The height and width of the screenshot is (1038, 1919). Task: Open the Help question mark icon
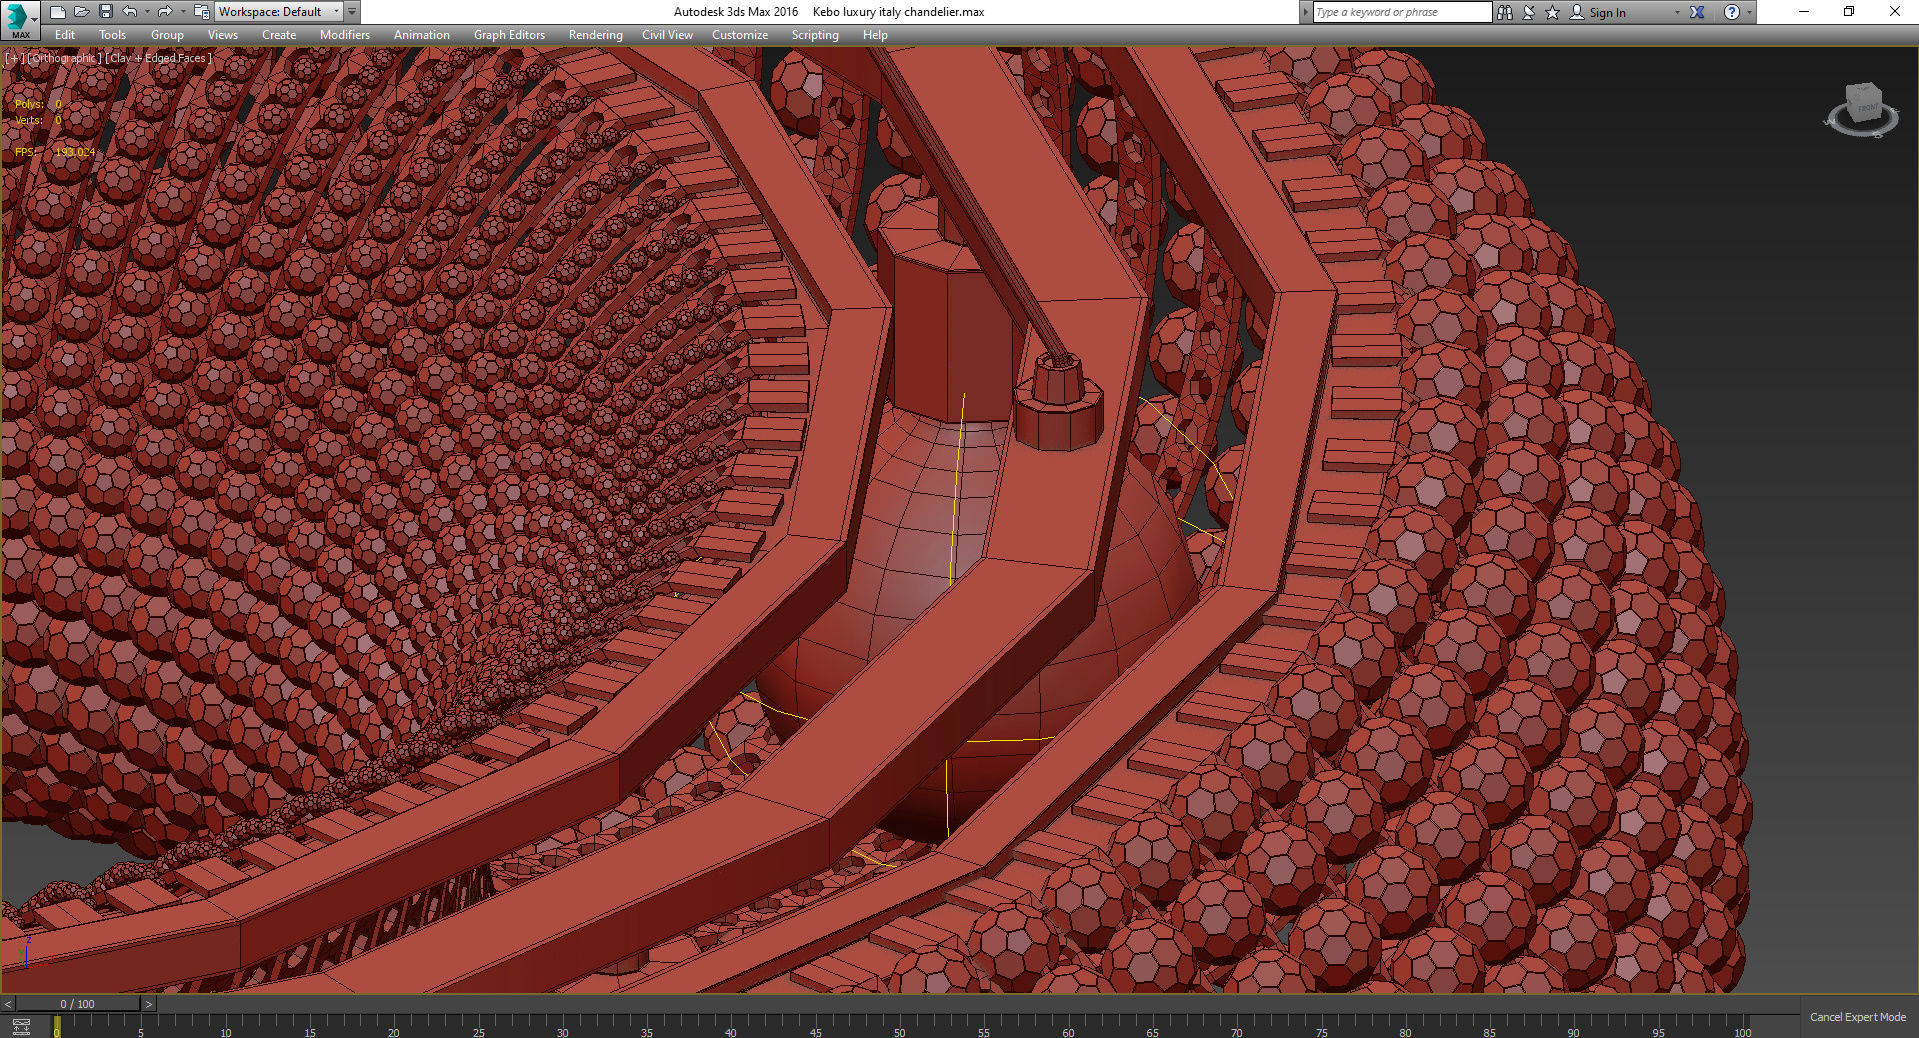pos(1732,12)
